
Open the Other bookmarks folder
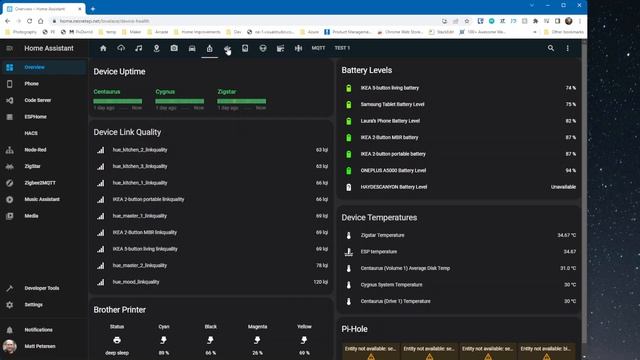tap(564, 32)
